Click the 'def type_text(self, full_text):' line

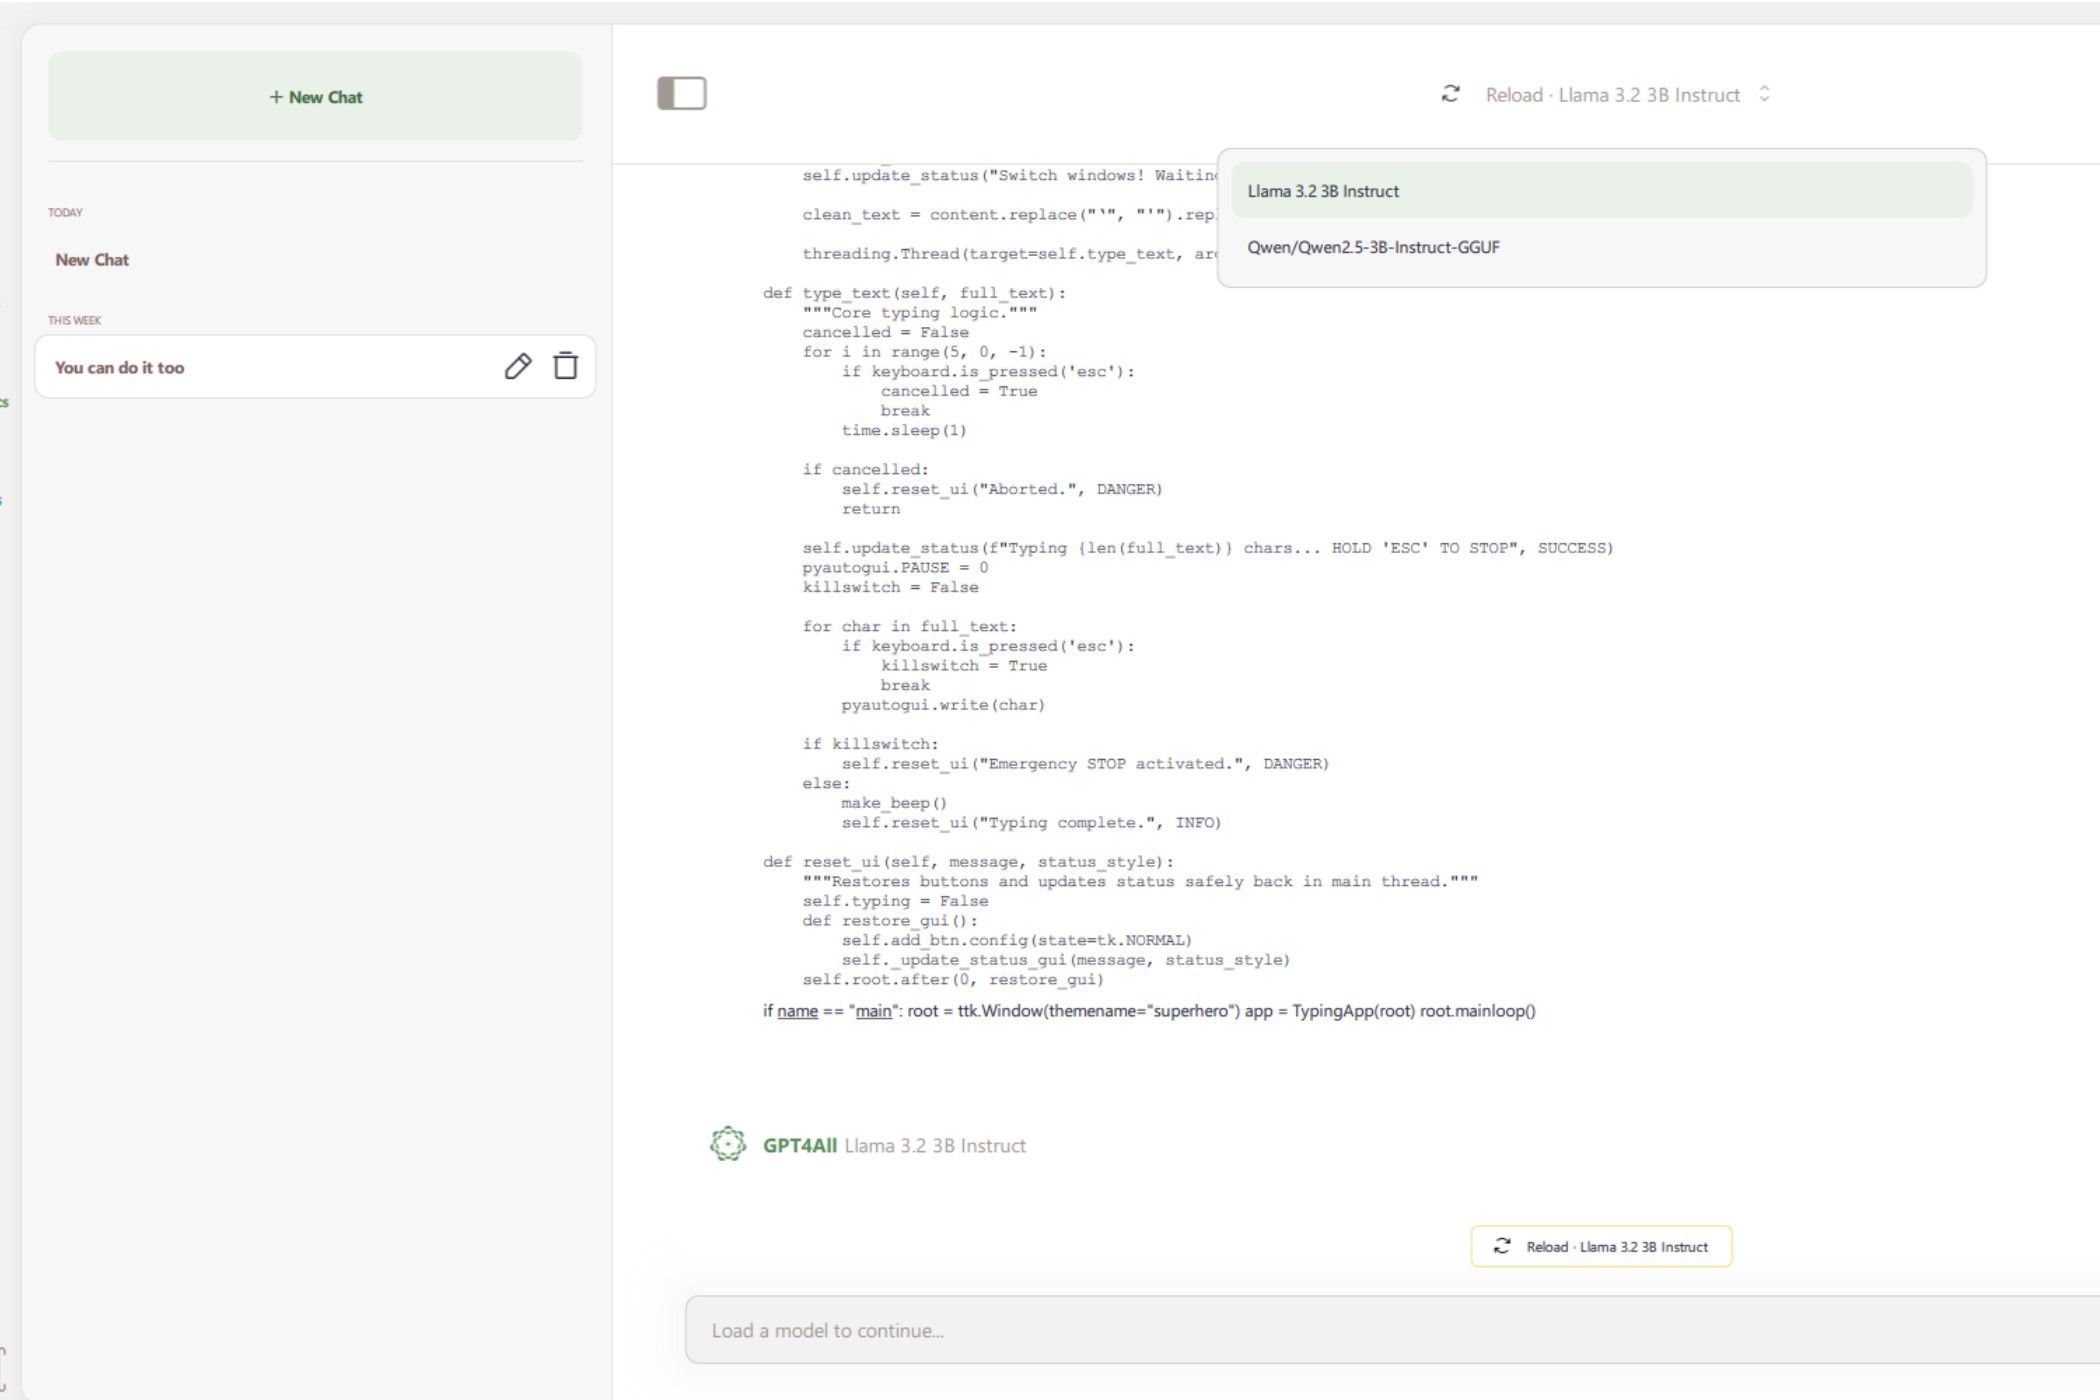pyautogui.click(x=915, y=293)
